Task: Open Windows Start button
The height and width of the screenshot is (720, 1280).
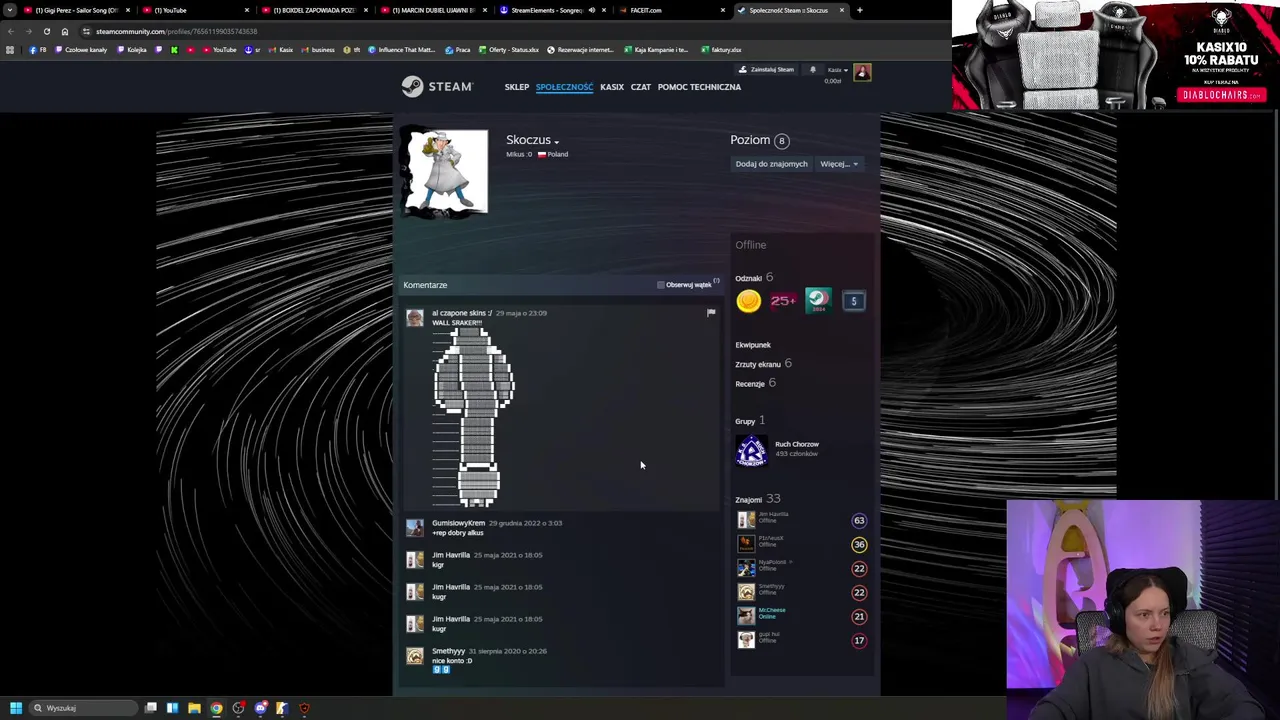Action: tap(15, 708)
